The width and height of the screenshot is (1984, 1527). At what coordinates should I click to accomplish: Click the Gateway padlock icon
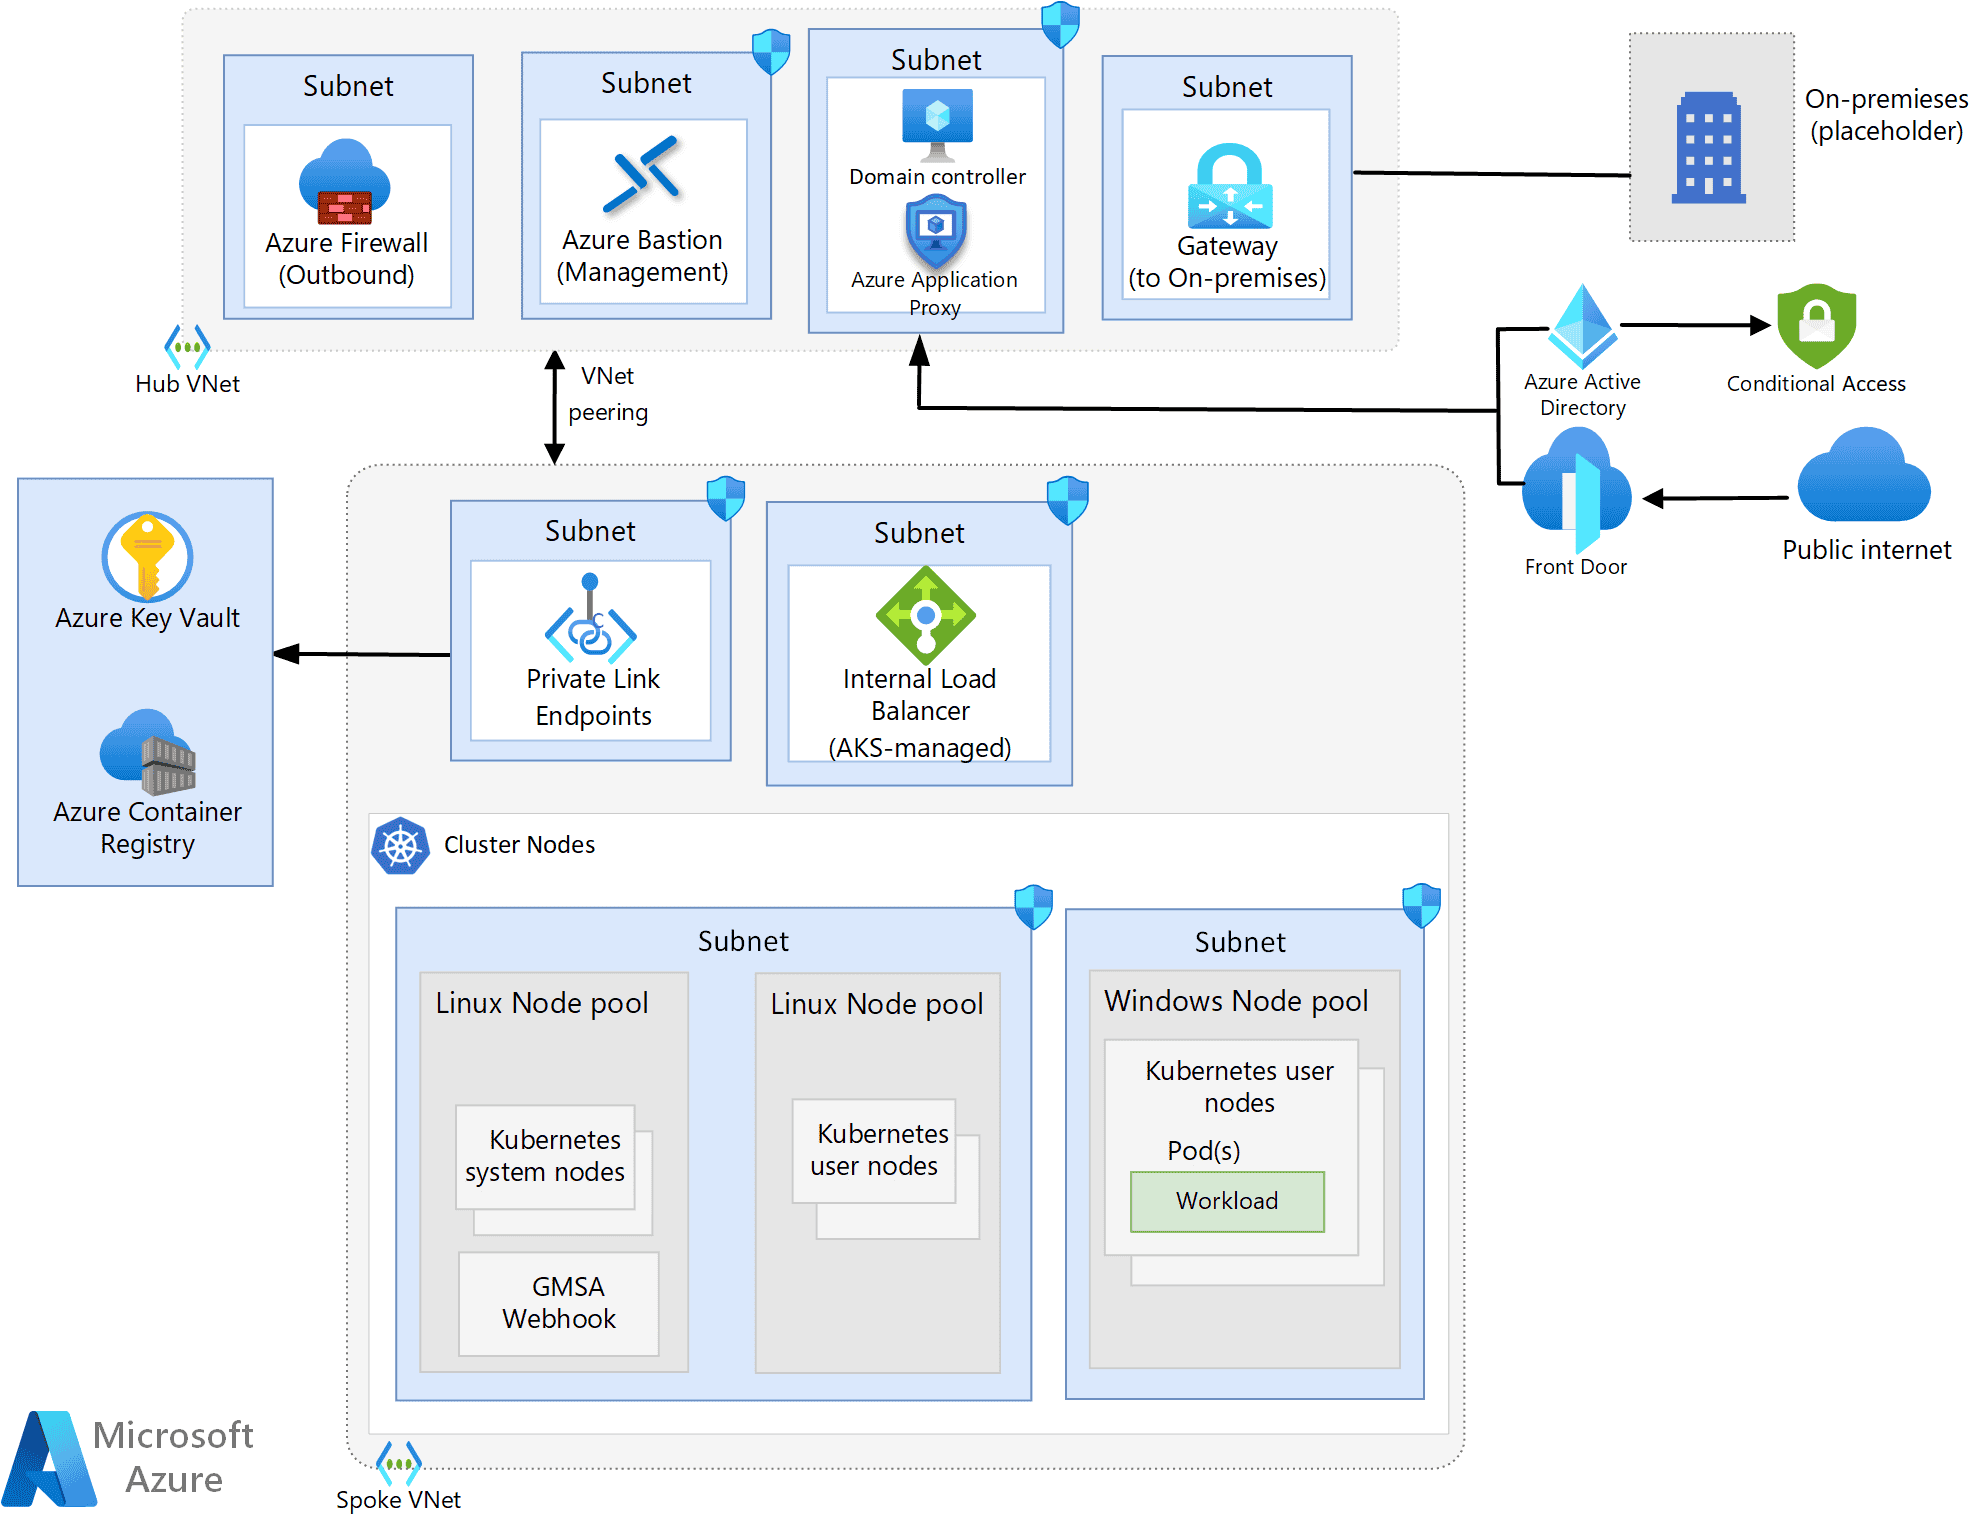pyautogui.click(x=1229, y=187)
